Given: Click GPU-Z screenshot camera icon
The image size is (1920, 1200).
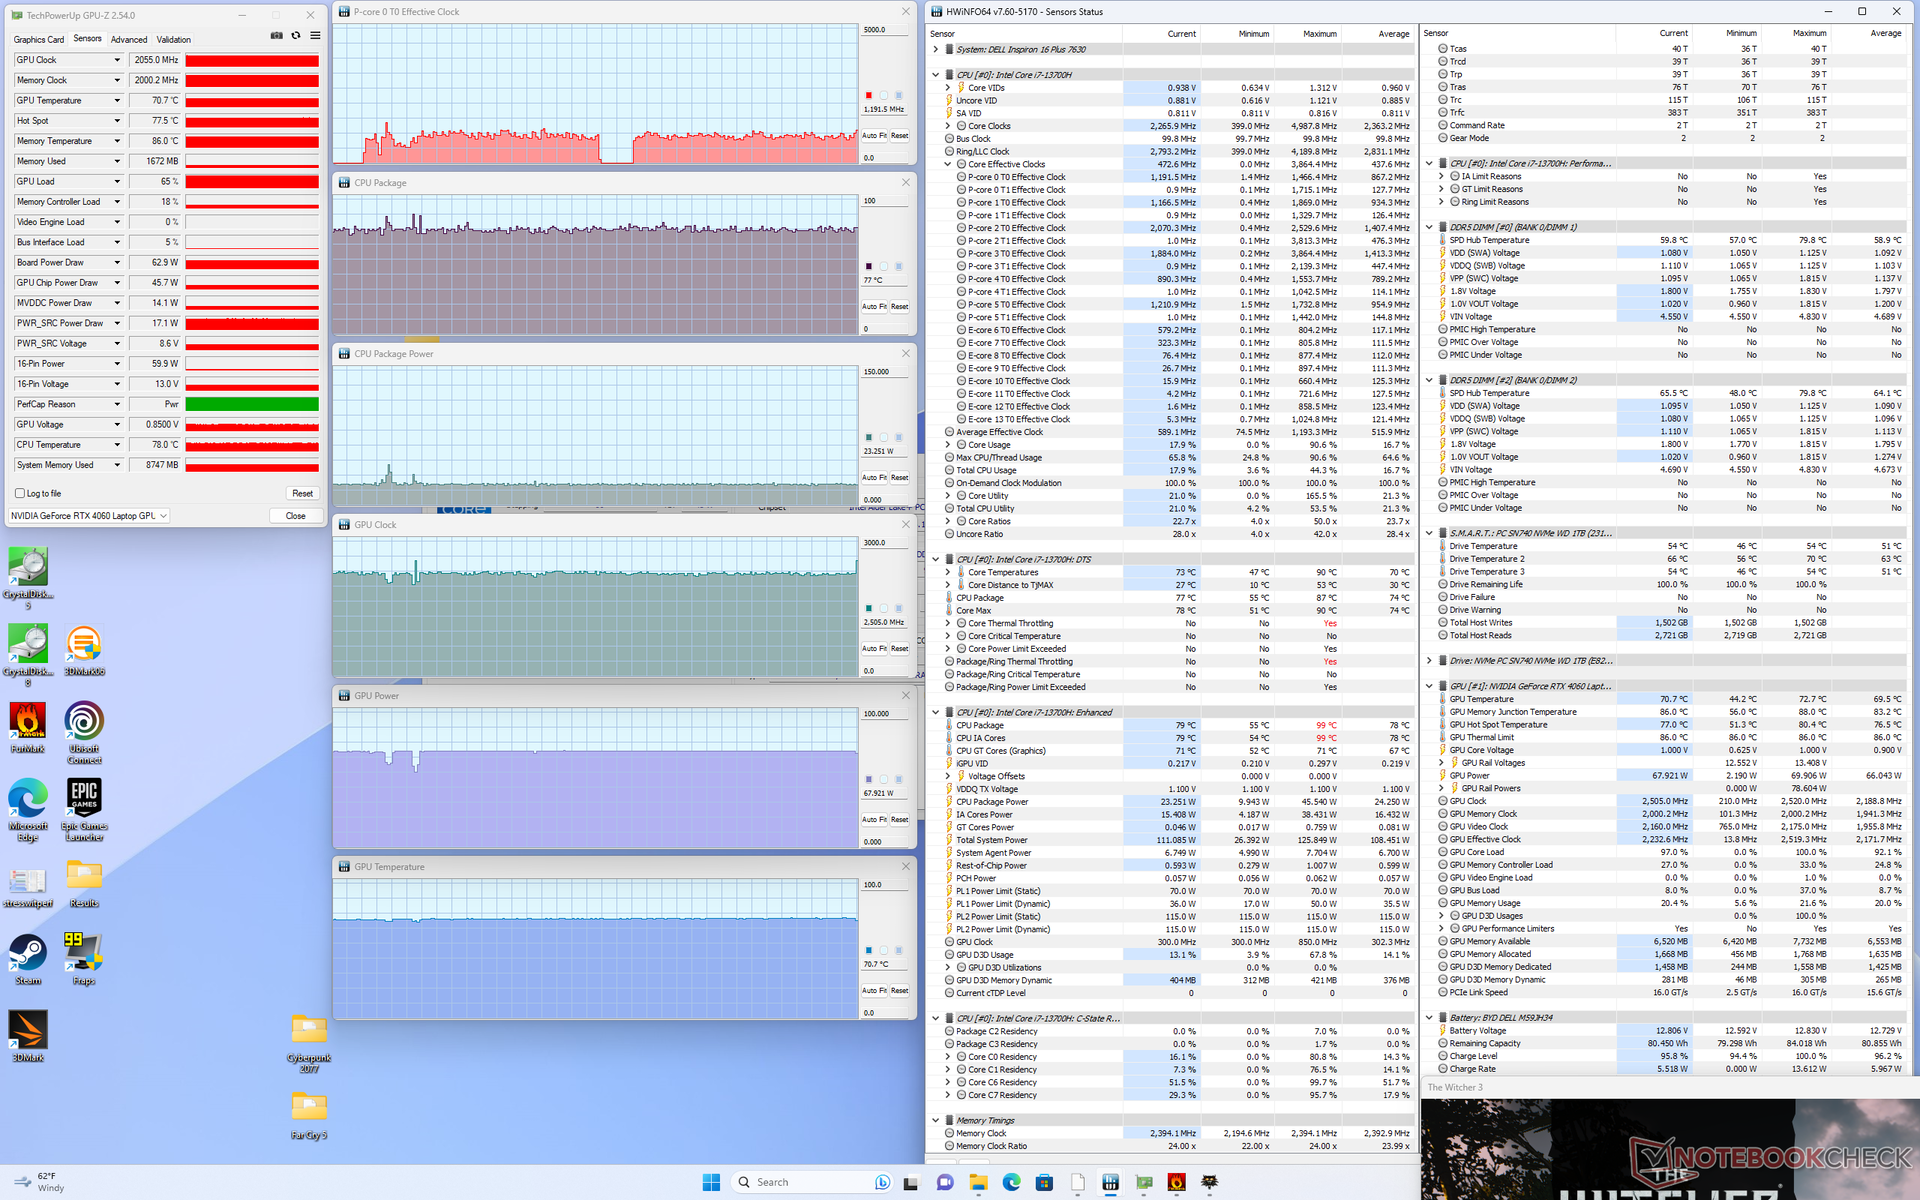Looking at the screenshot, I should 277,36.
